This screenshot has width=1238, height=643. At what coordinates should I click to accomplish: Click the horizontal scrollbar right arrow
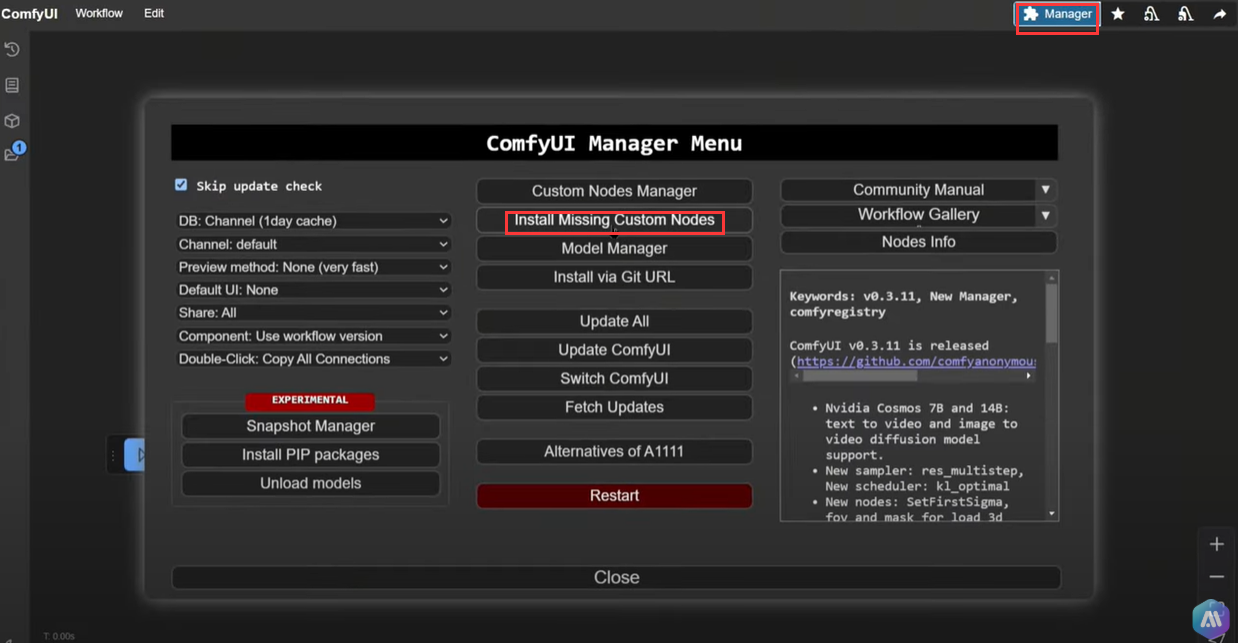[x=1029, y=376]
